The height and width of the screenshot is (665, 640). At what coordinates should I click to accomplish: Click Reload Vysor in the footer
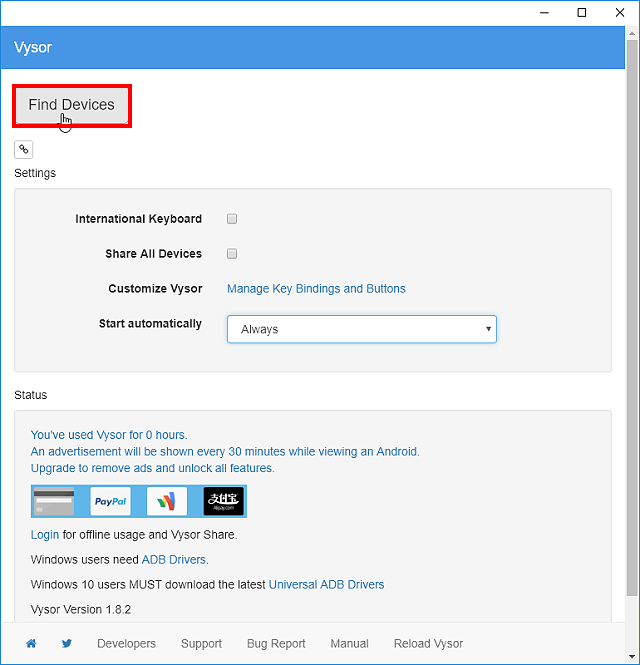428,644
